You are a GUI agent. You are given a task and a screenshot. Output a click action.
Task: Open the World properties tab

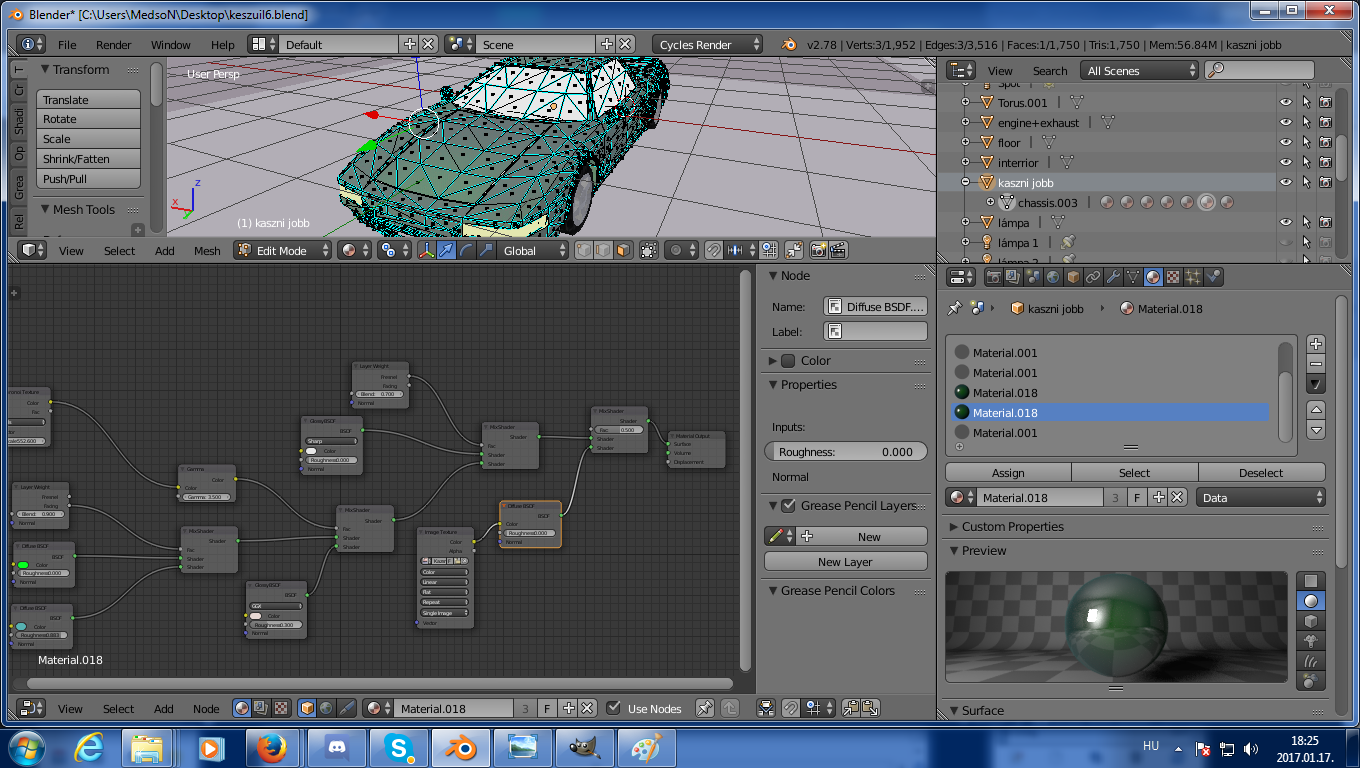pyautogui.click(x=1054, y=277)
